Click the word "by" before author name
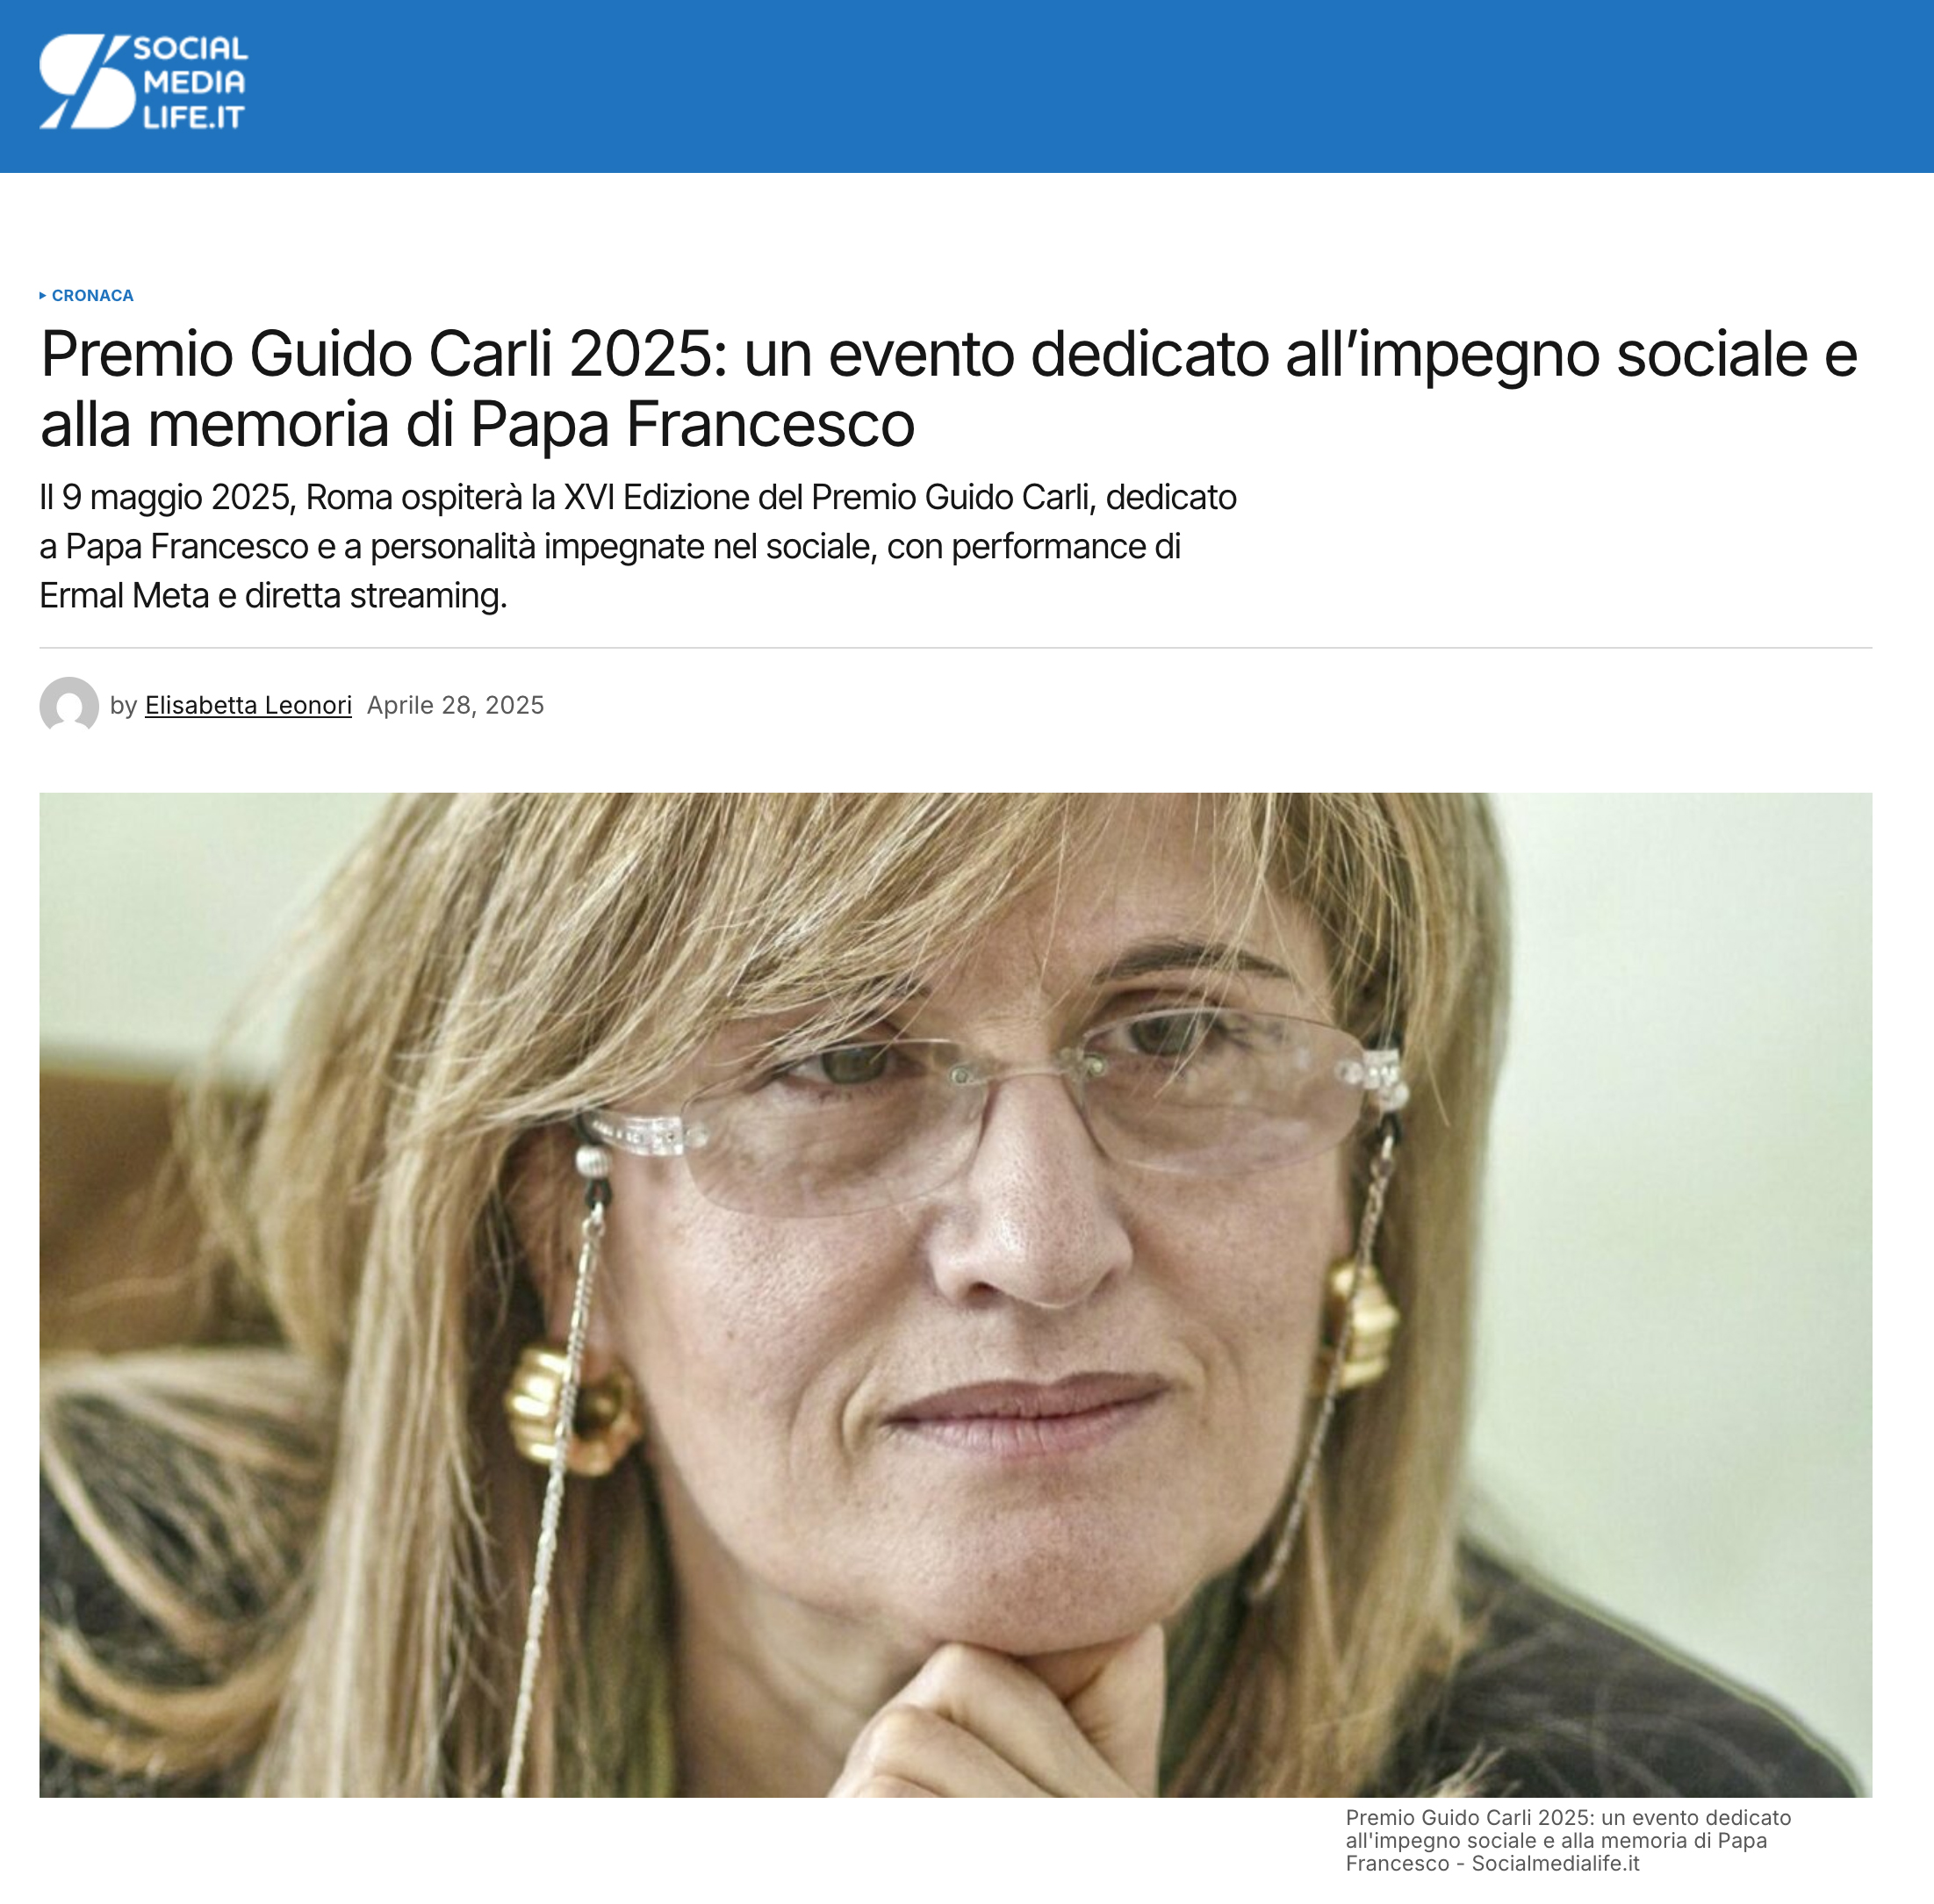The image size is (1934, 1904). [123, 705]
